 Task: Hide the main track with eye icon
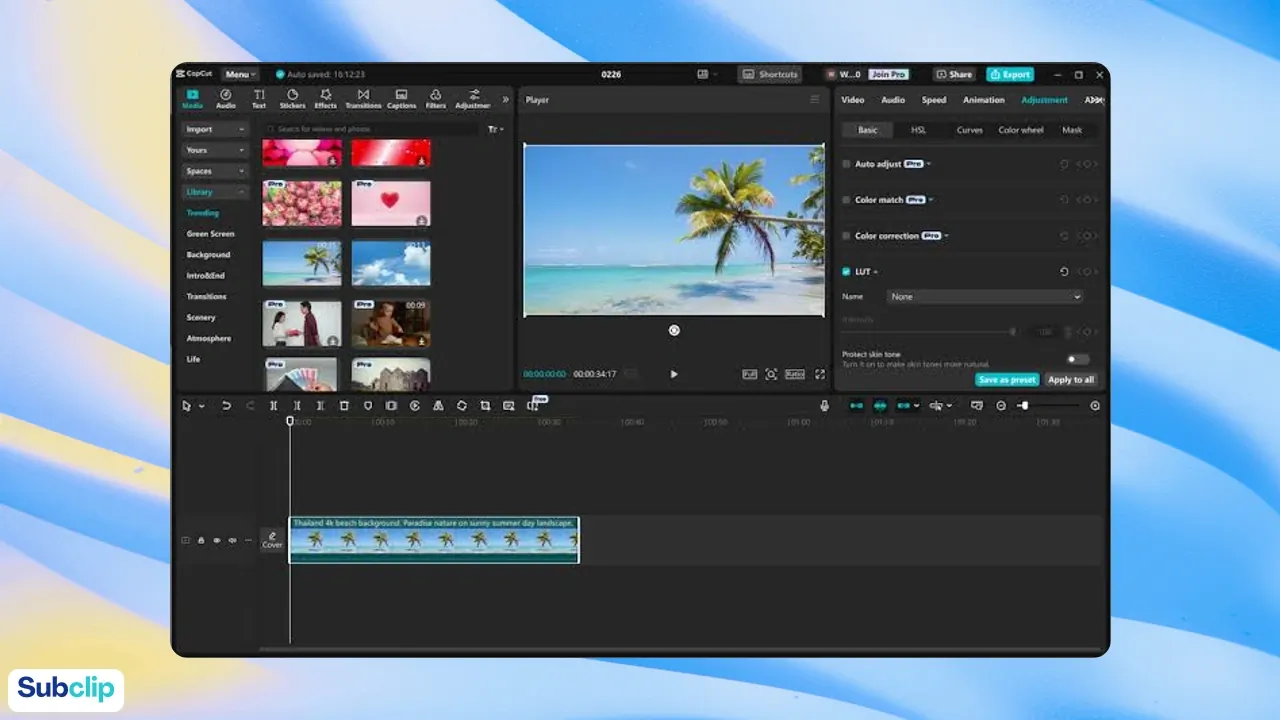pos(217,540)
